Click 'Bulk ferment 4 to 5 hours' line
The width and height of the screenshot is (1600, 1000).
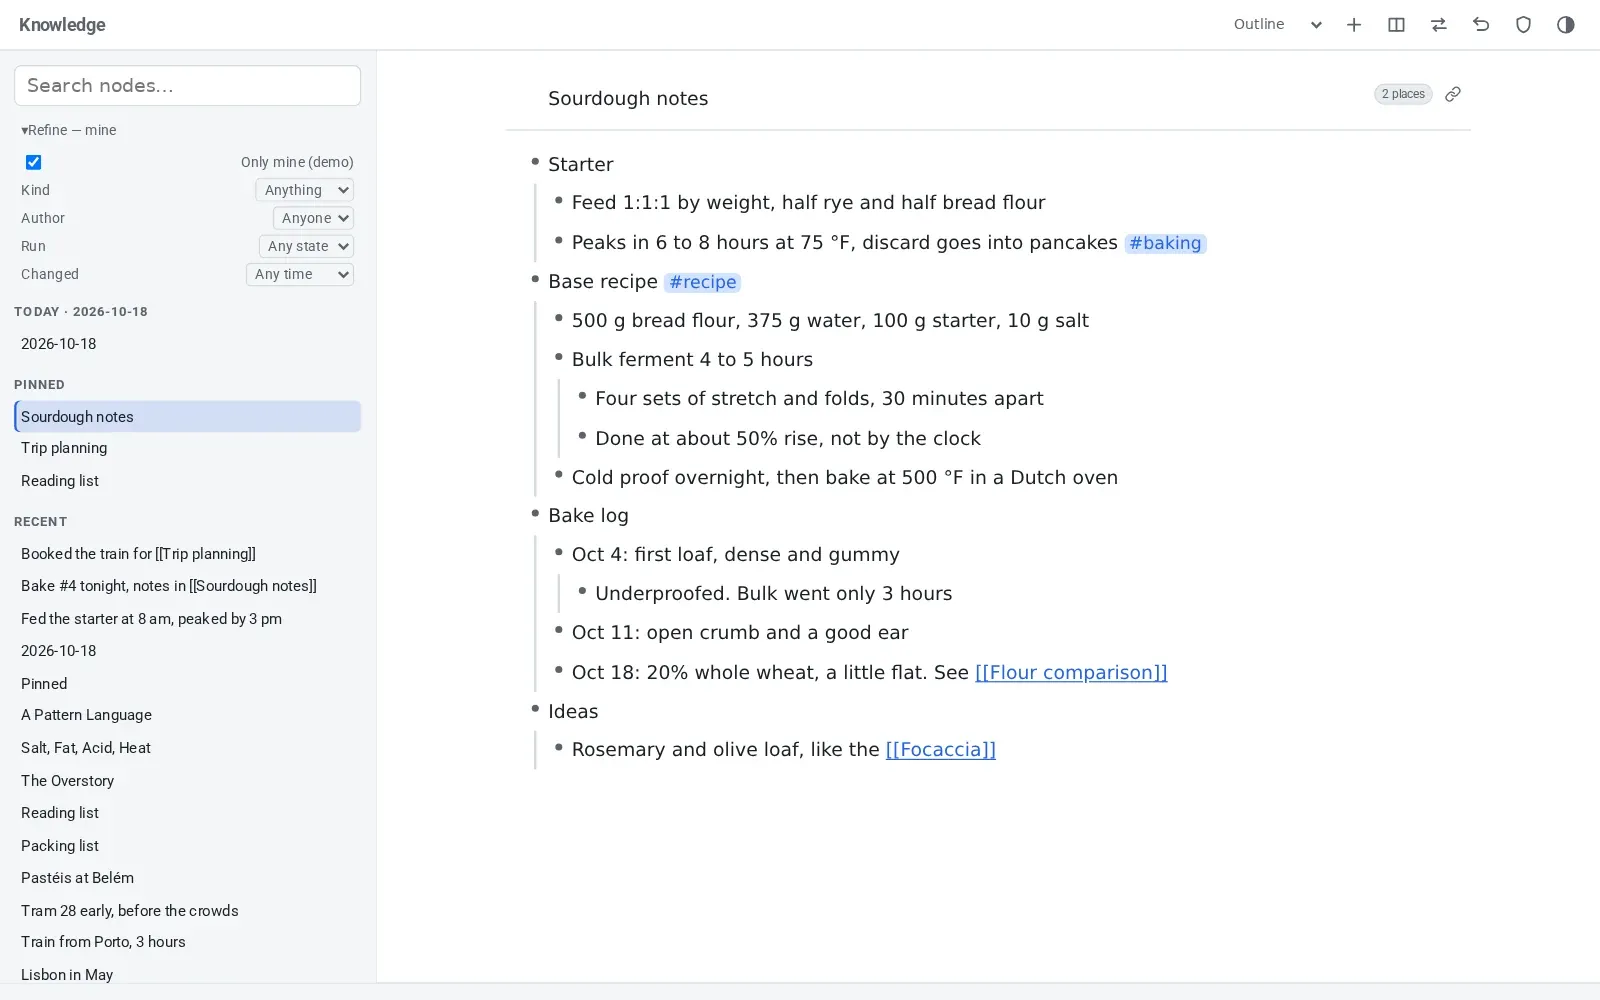pyautogui.click(x=692, y=360)
